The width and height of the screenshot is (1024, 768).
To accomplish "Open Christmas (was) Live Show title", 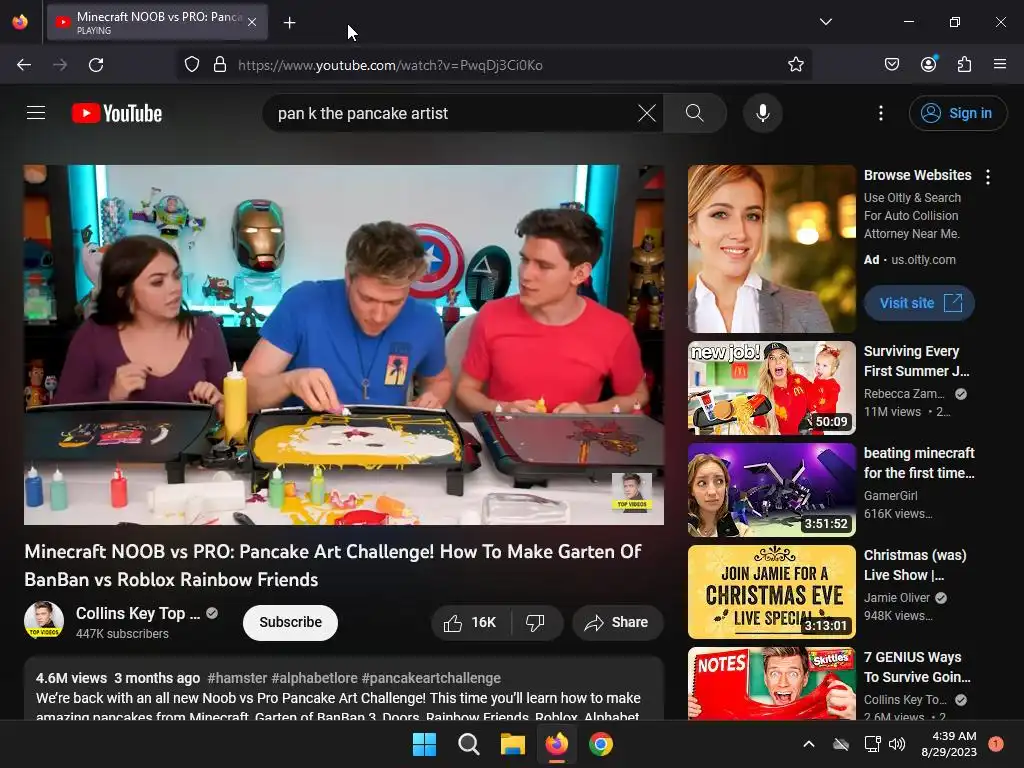I will tap(915, 565).
